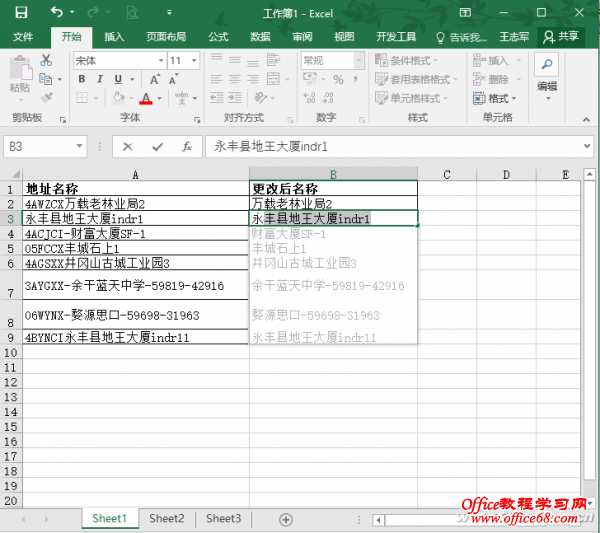Click the Cut scissors icon

pos(46,60)
